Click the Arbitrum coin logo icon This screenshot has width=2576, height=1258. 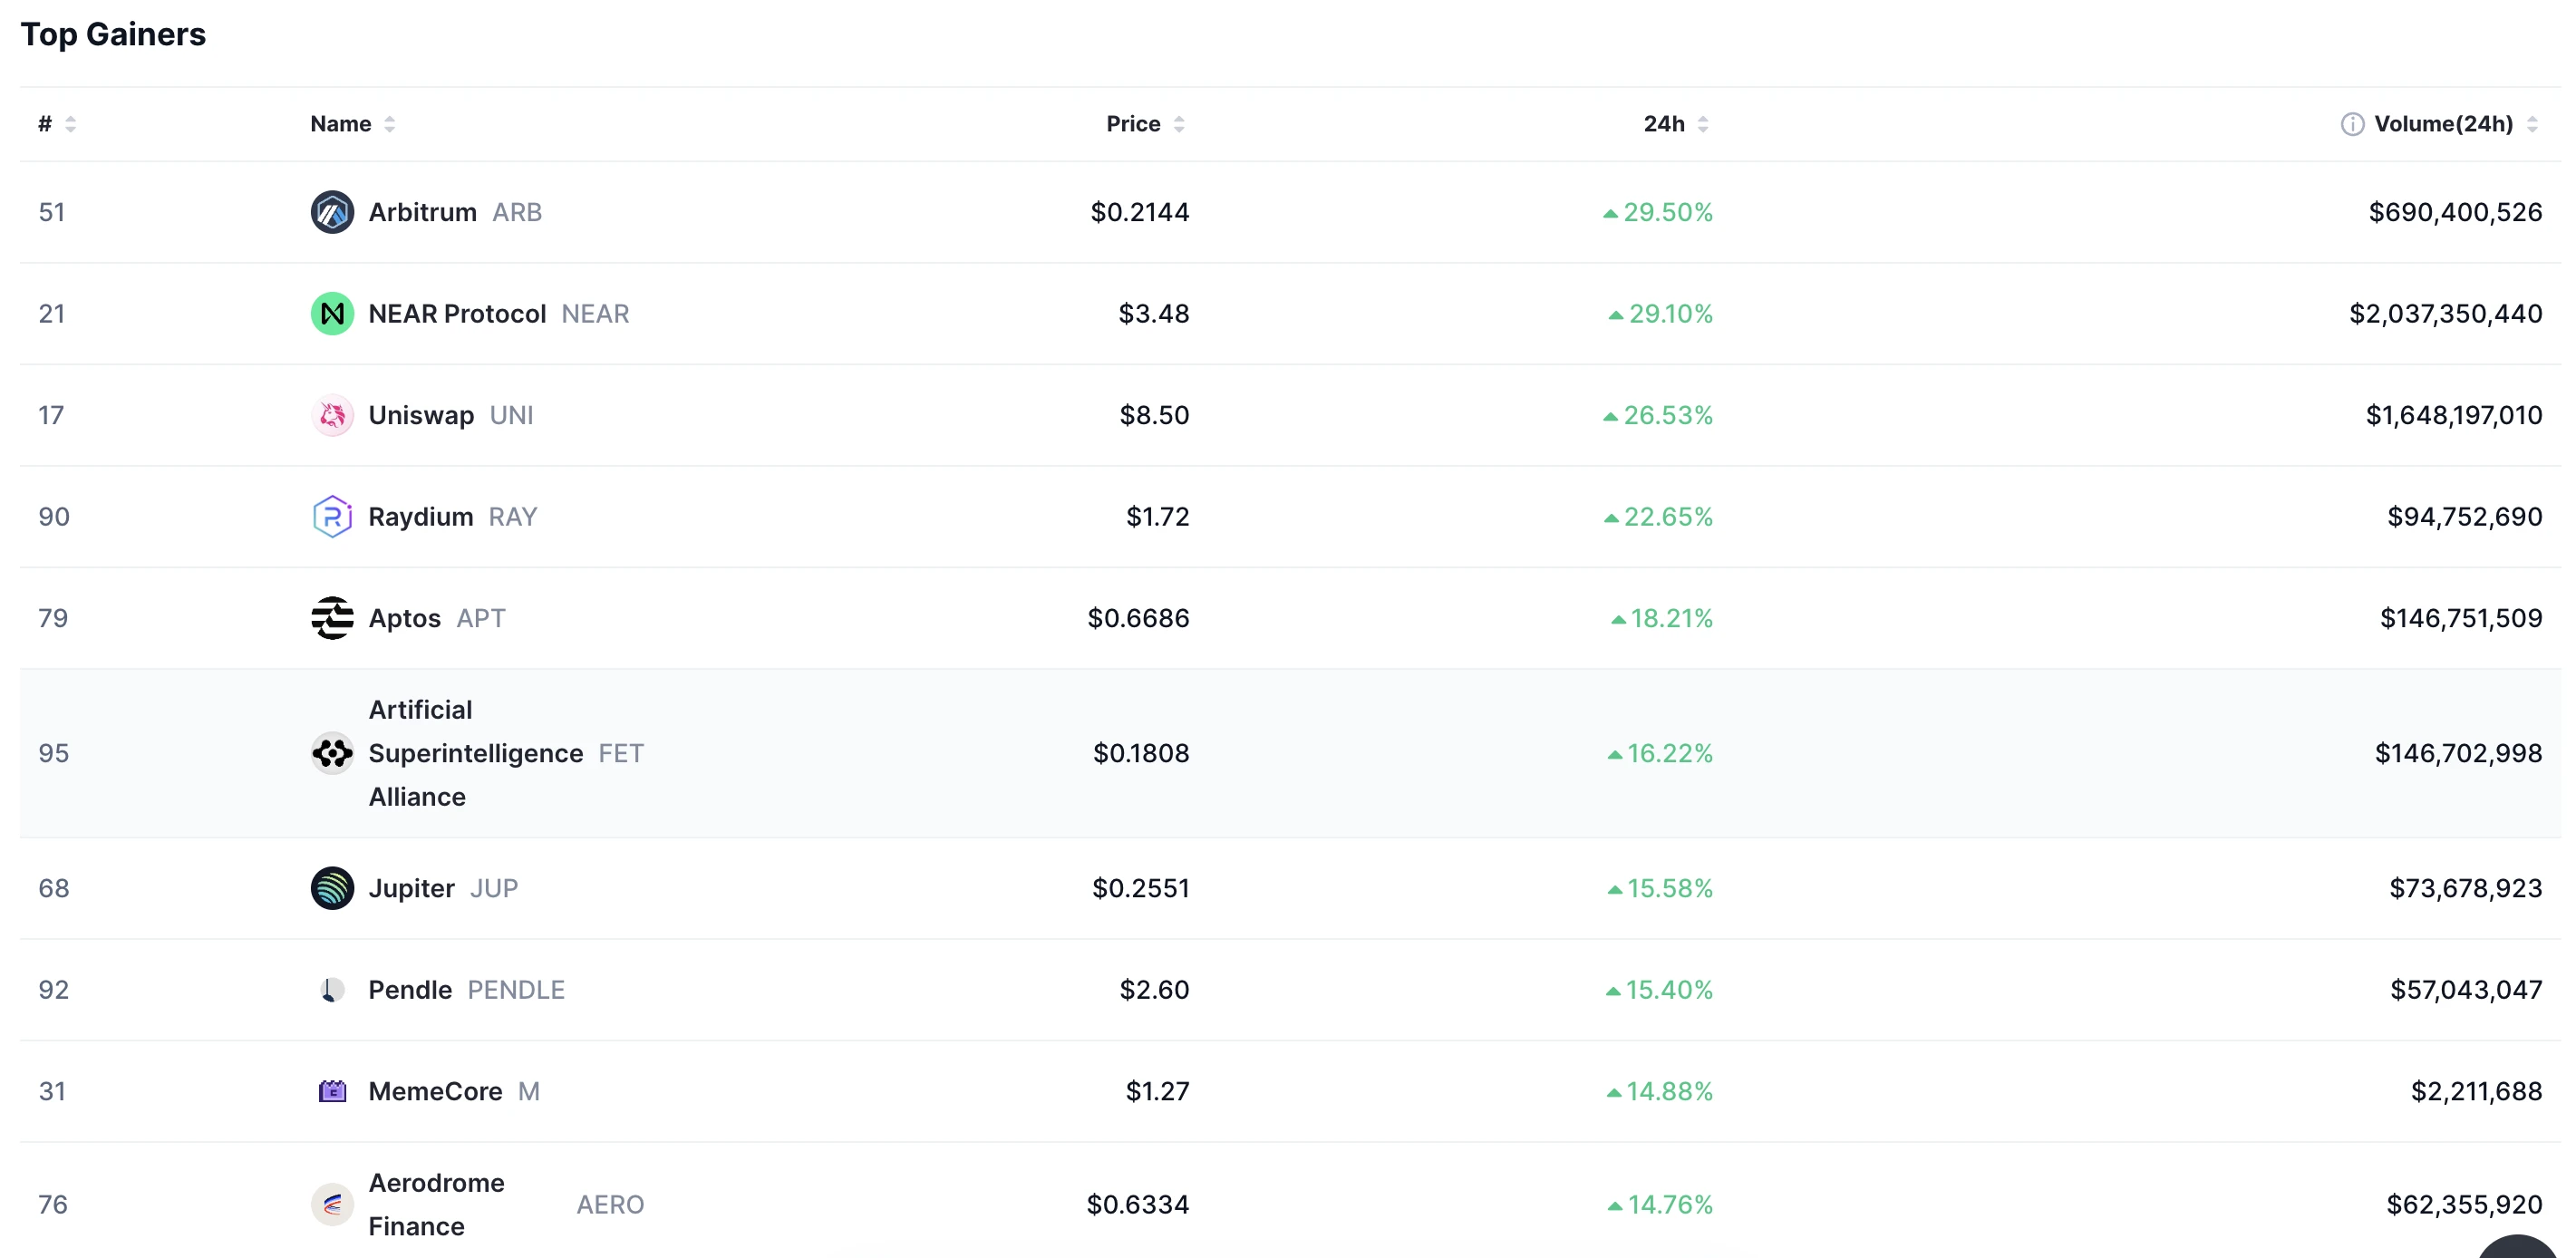[x=332, y=212]
